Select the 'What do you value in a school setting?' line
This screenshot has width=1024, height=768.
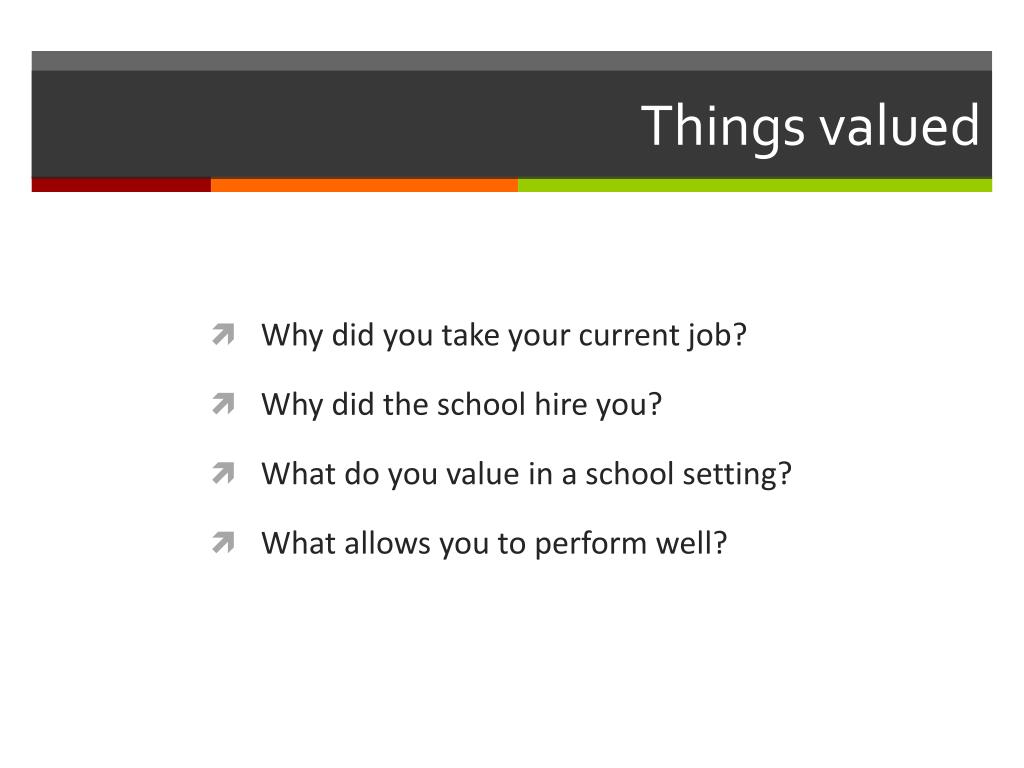pyautogui.click(x=526, y=474)
